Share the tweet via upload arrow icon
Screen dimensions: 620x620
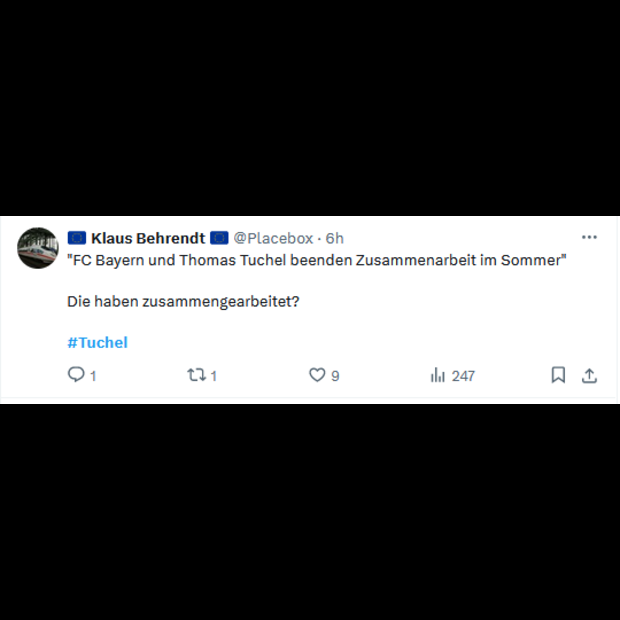pyautogui.click(x=589, y=375)
